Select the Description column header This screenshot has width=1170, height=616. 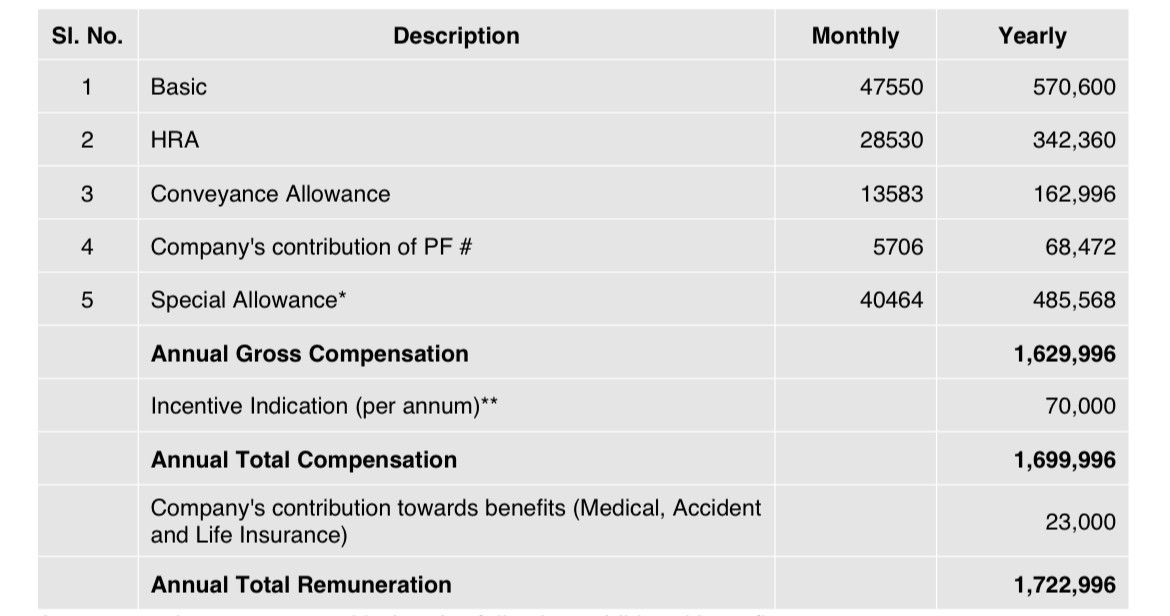click(456, 36)
